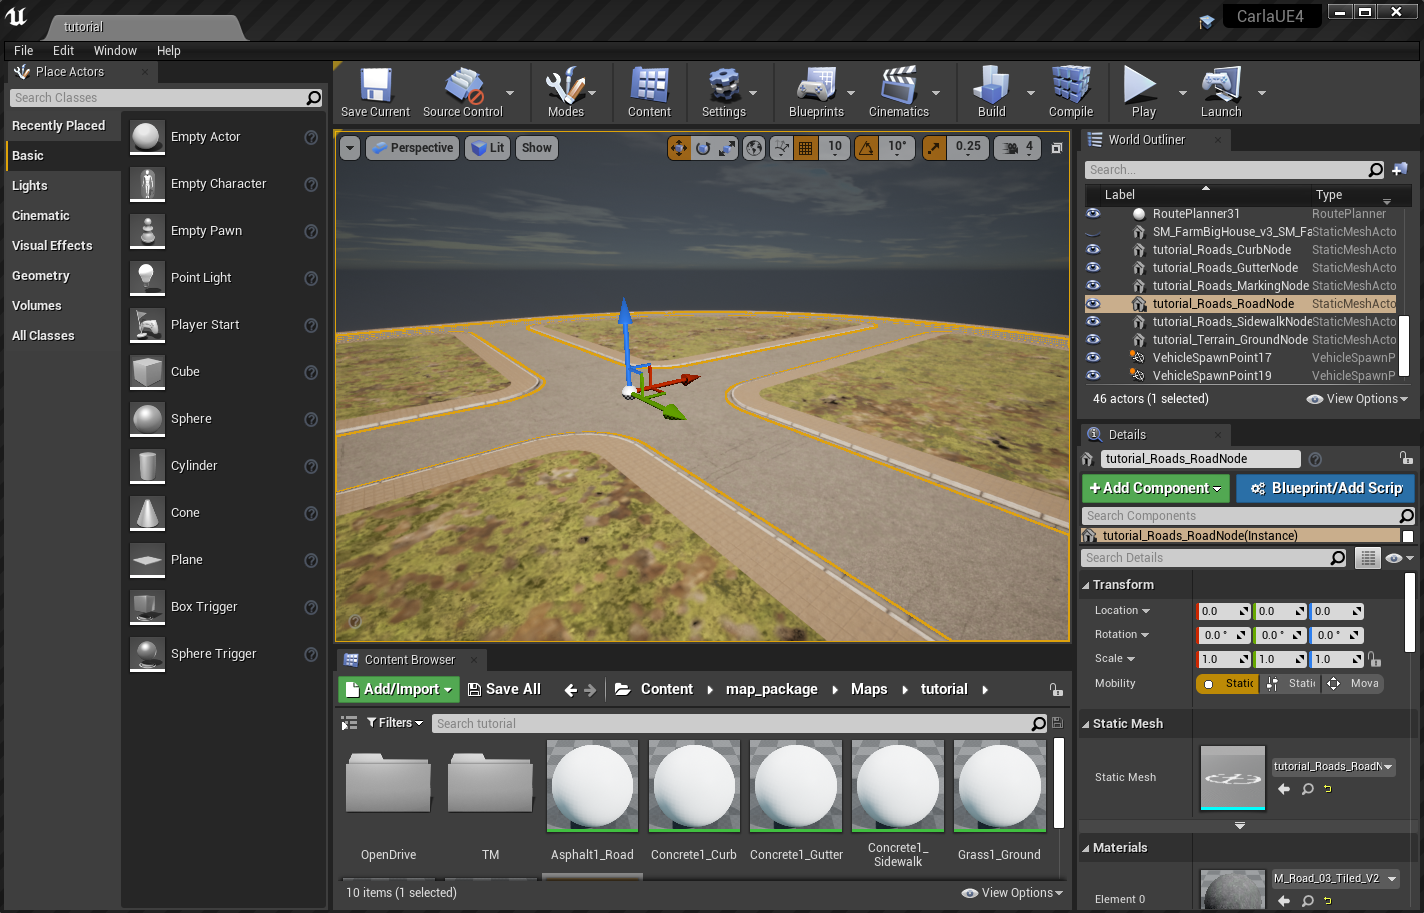
Task: Expand the Add/Import dropdown
Action: 397,689
